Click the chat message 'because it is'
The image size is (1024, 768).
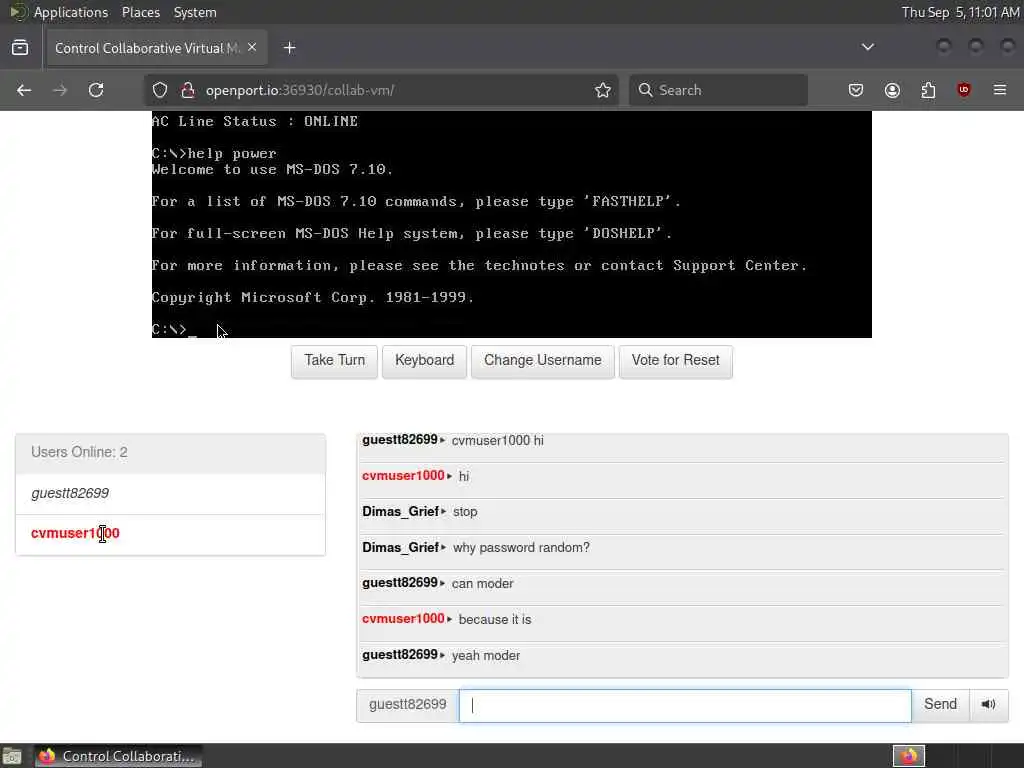point(495,620)
